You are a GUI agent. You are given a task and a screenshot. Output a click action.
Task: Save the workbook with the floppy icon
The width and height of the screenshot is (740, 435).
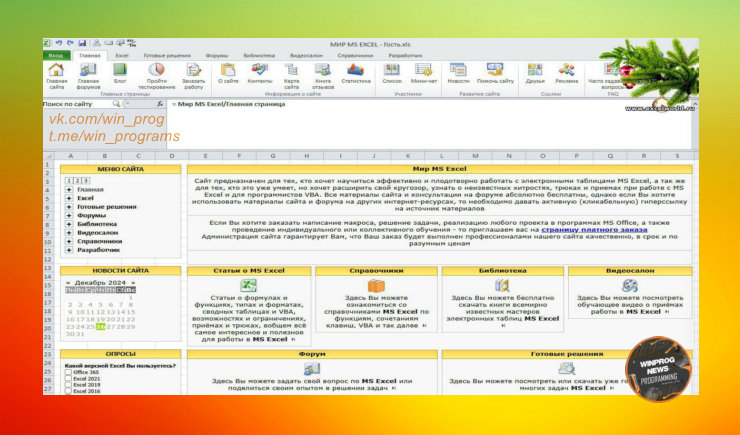tap(82, 43)
